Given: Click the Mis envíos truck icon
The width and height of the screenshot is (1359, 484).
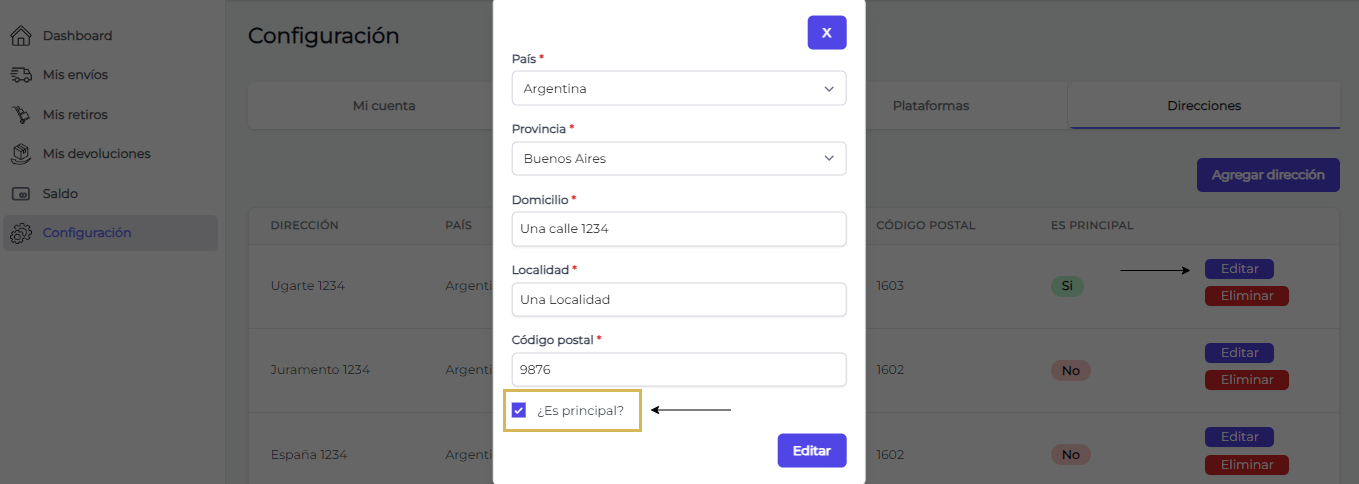Looking at the screenshot, I should tap(21, 75).
